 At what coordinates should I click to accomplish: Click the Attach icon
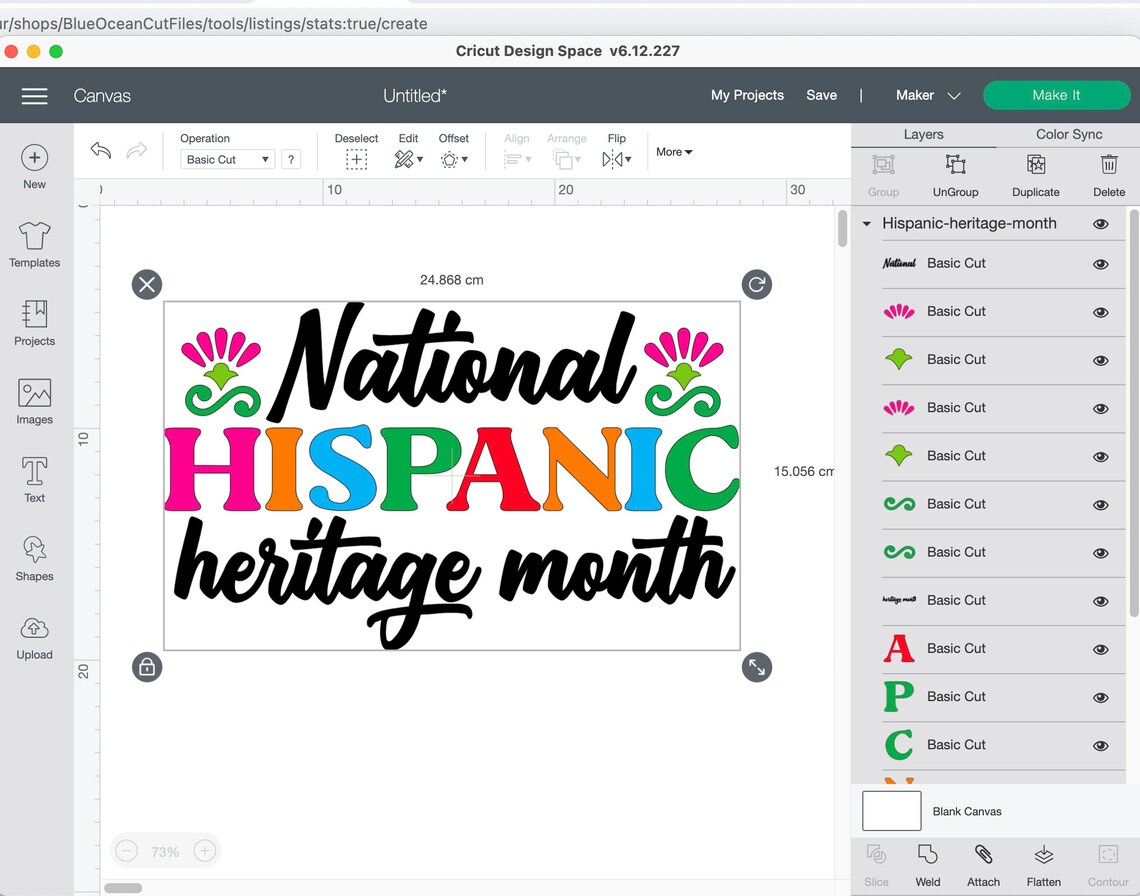coord(983,860)
